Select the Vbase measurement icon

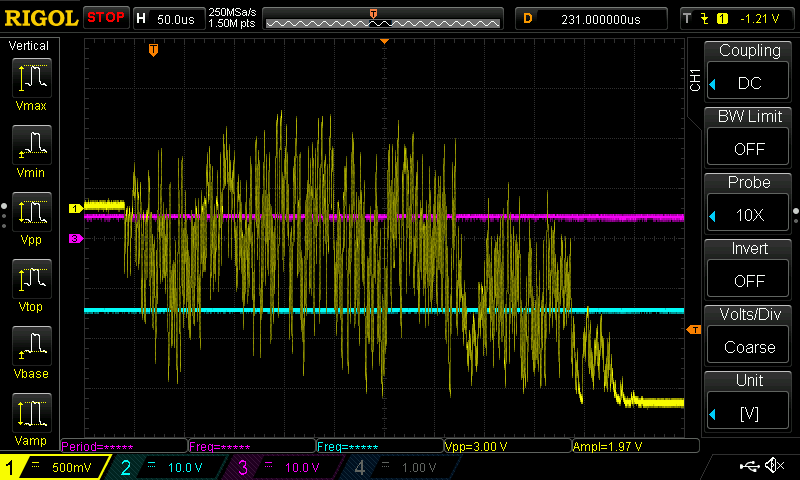pyautogui.click(x=32, y=345)
